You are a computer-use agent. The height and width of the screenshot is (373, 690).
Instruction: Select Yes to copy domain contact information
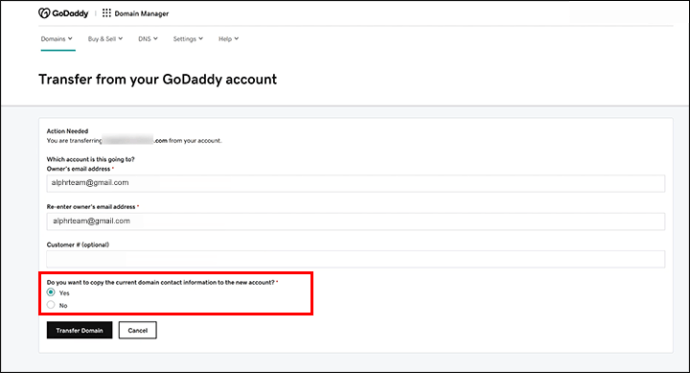(51, 293)
